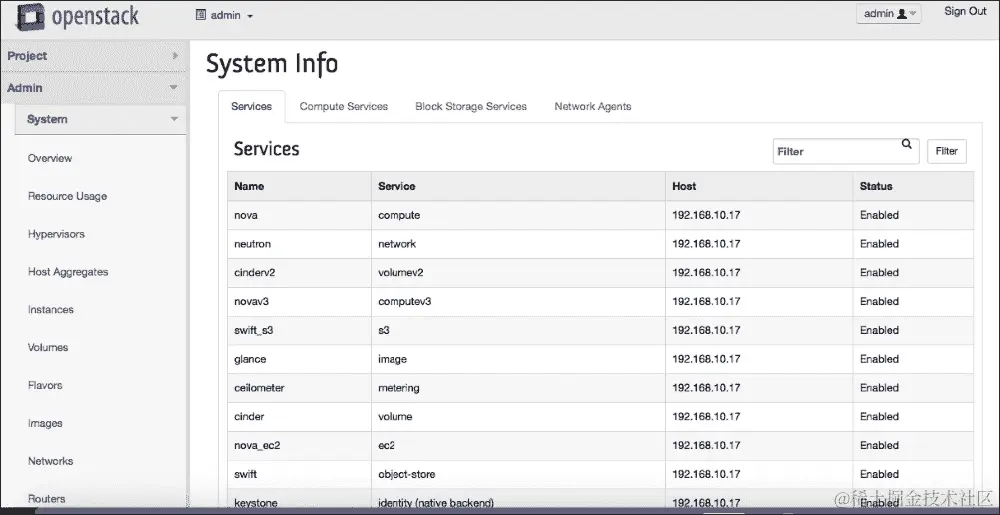1000x515 pixels.
Task: Select the novav3 name cell
Action: click(x=299, y=301)
